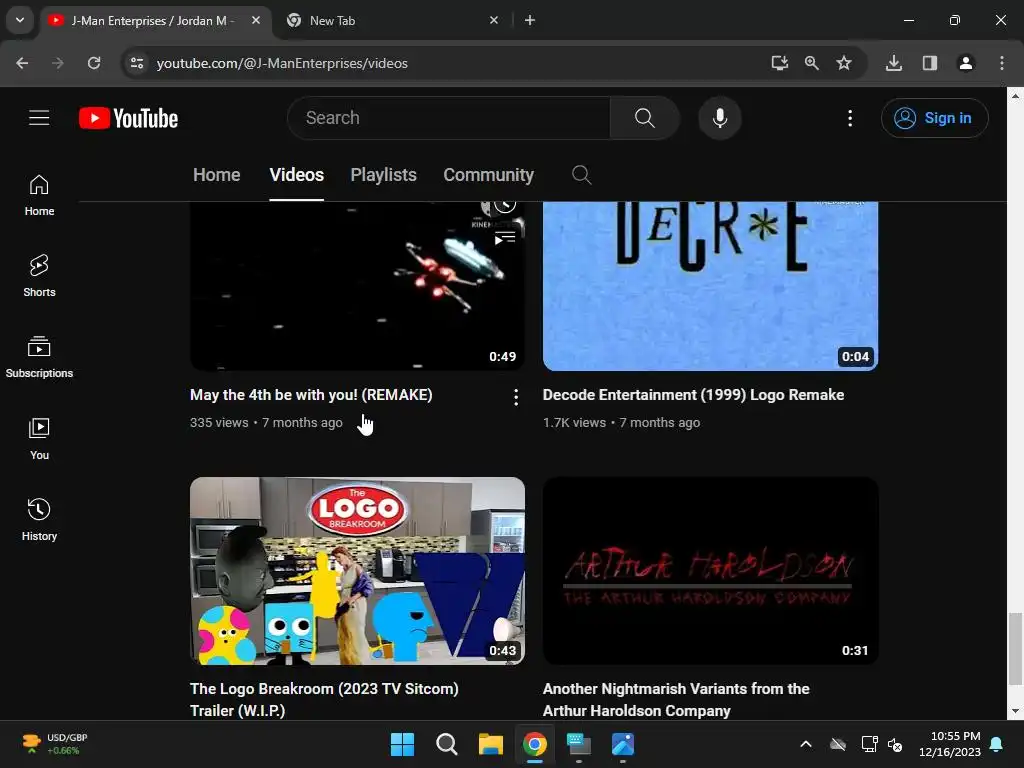Close the New Tab tab
Image resolution: width=1024 pixels, height=768 pixels.
(x=494, y=20)
